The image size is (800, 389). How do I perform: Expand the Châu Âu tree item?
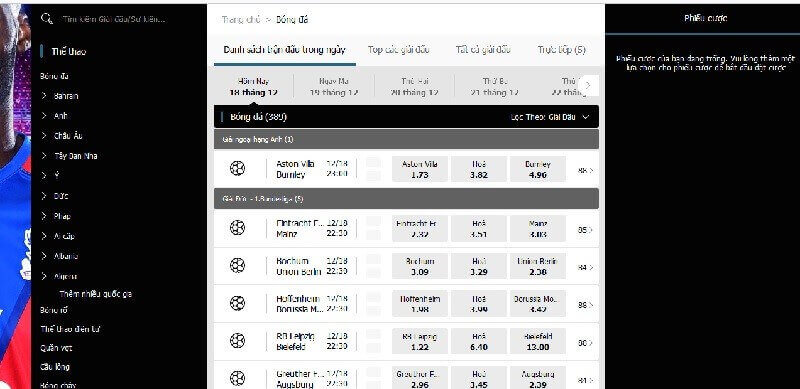44,136
